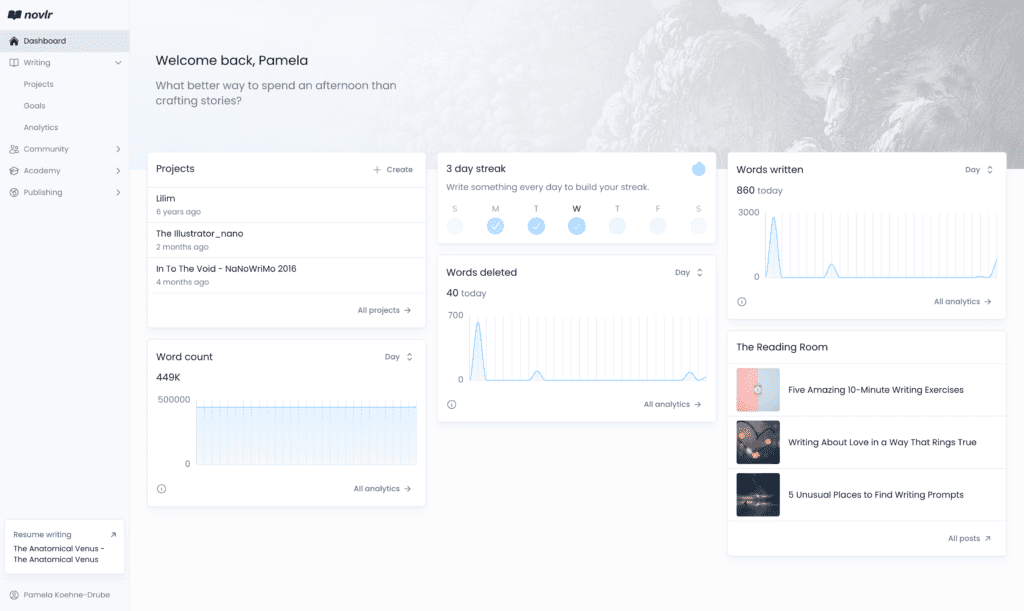Toggle the Tuesday streak checkmark
The width and height of the screenshot is (1024, 611).
536,226
